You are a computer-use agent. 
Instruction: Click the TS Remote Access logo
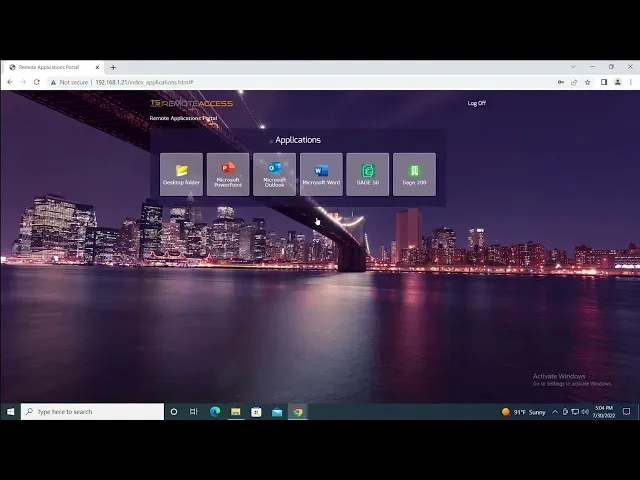pos(191,103)
